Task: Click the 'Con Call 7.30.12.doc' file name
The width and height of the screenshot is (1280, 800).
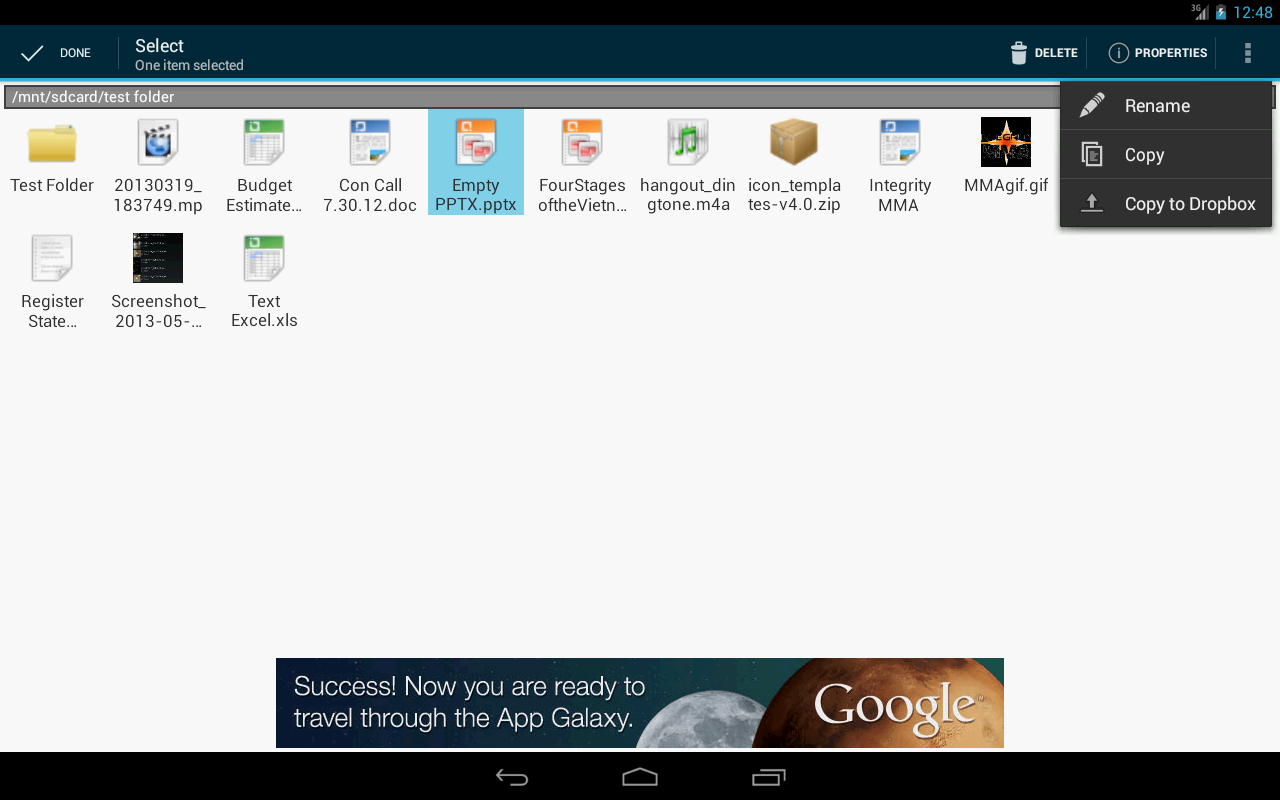Action: pyautogui.click(x=370, y=195)
